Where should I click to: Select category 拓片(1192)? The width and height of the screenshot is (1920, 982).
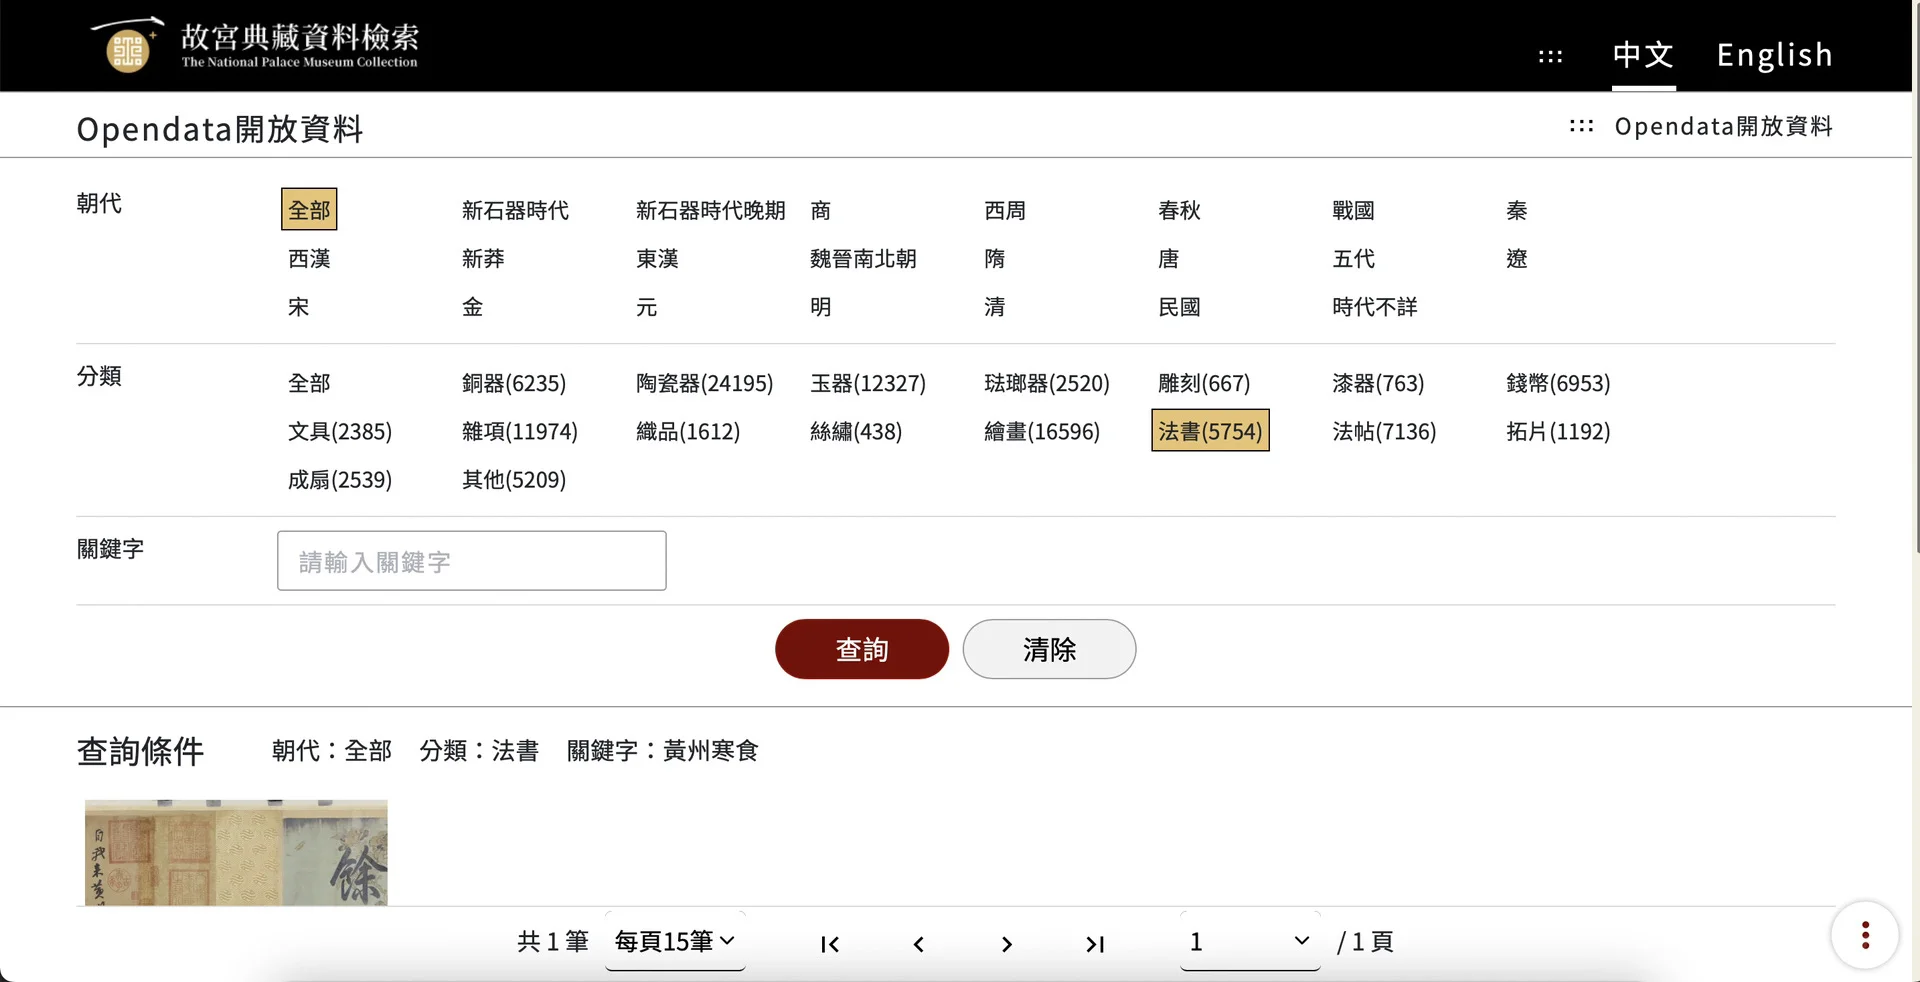tap(1558, 431)
